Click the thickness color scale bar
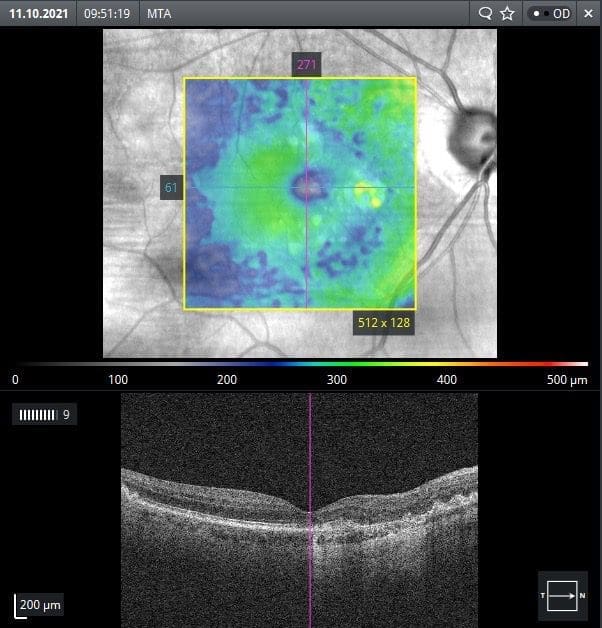This screenshot has width=602, height=628. tap(300, 365)
